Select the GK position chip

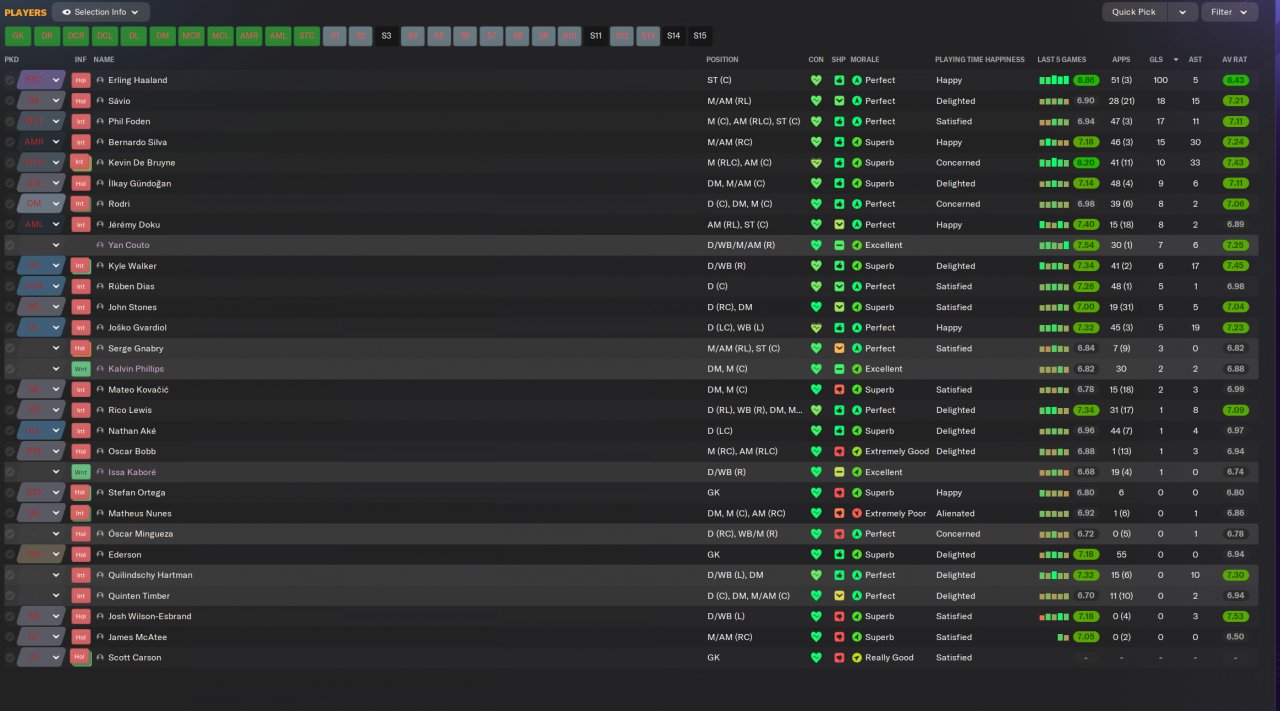coord(18,36)
